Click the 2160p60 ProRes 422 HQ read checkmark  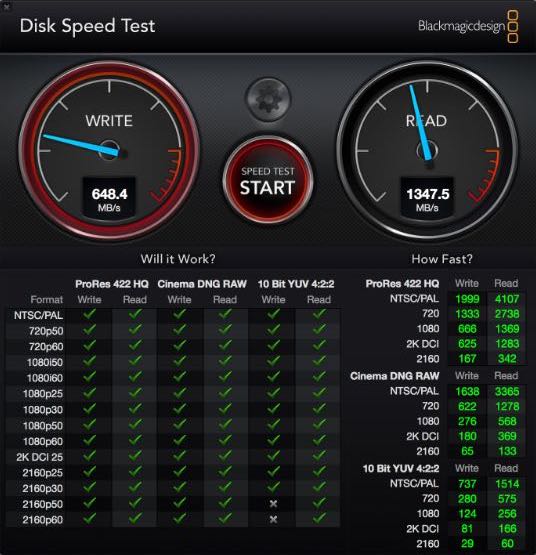pos(135,519)
